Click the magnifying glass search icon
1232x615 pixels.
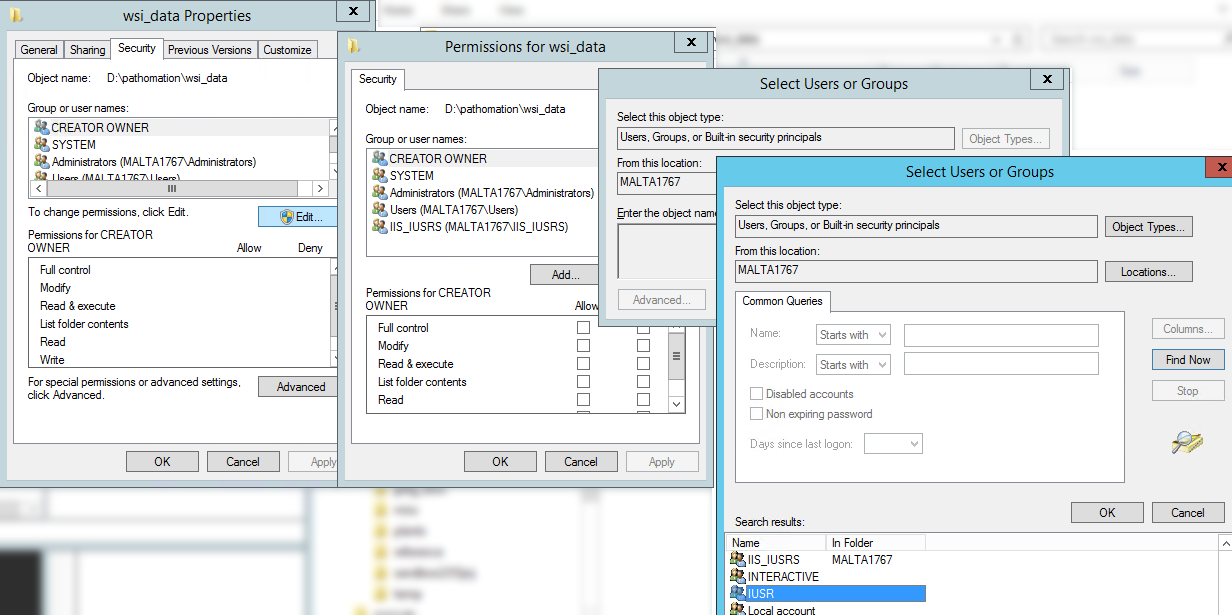point(1186,443)
